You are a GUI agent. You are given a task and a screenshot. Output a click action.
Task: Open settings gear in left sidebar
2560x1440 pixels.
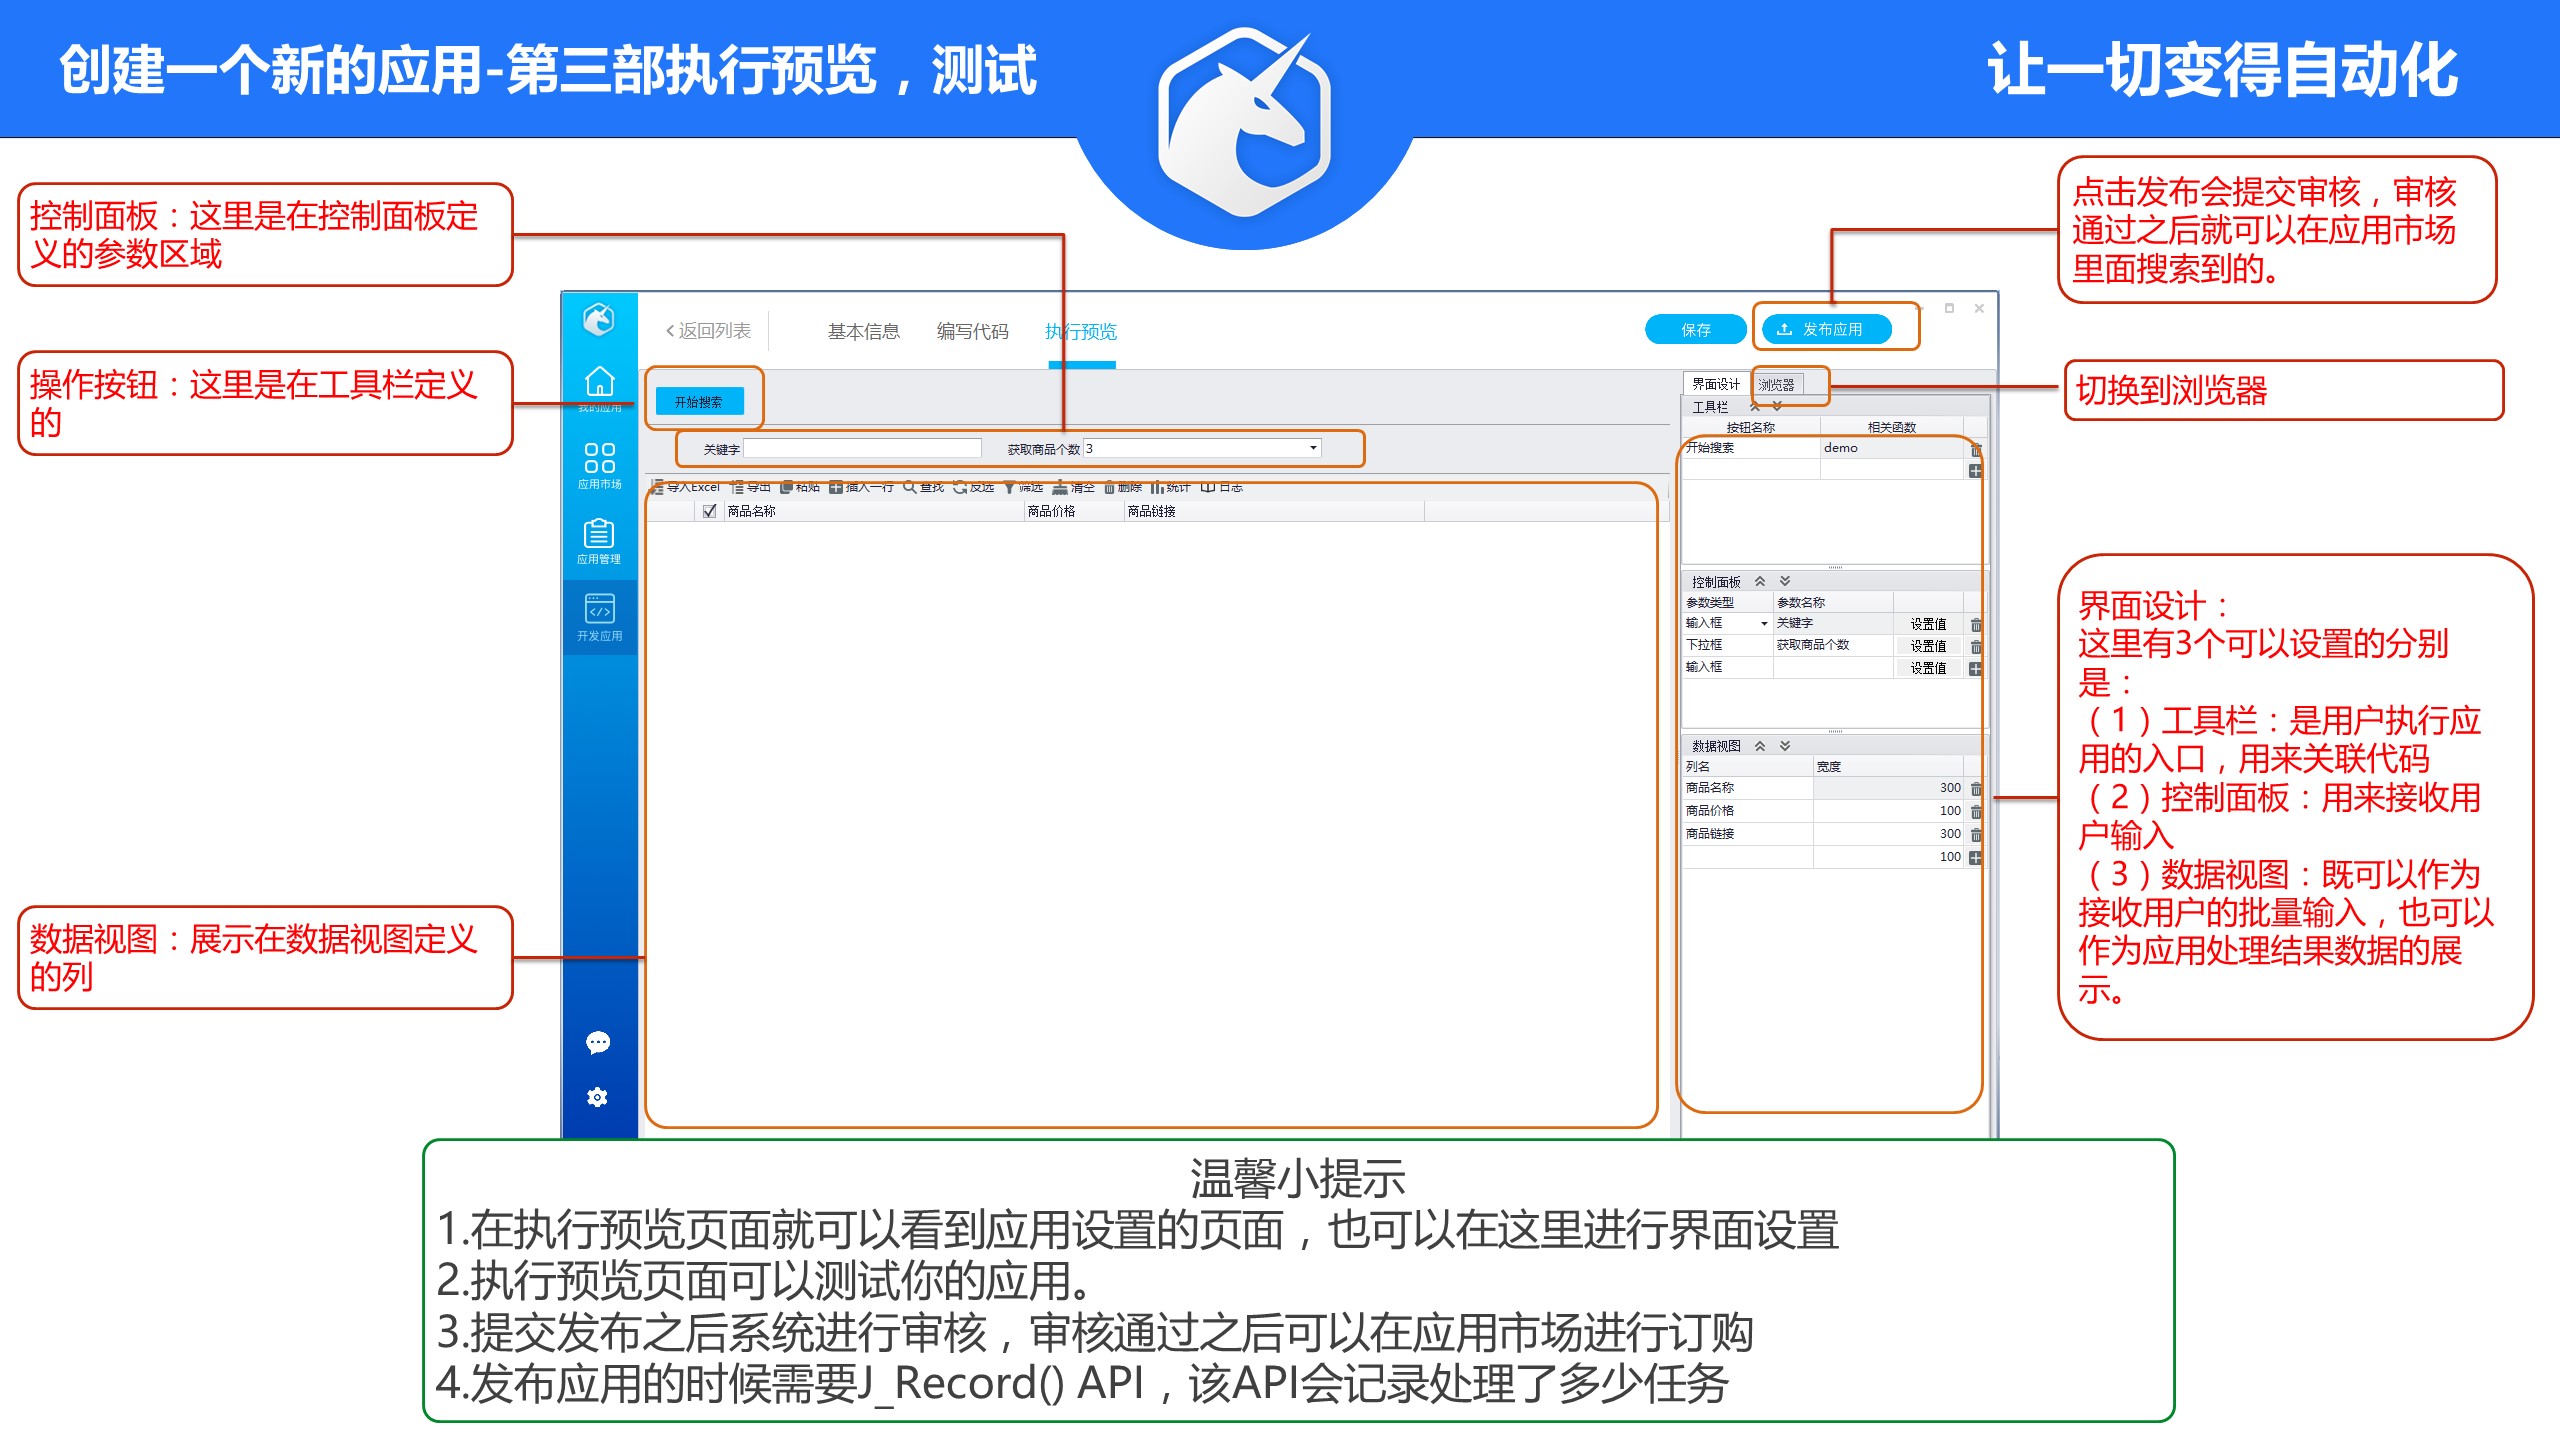pos(598,1097)
